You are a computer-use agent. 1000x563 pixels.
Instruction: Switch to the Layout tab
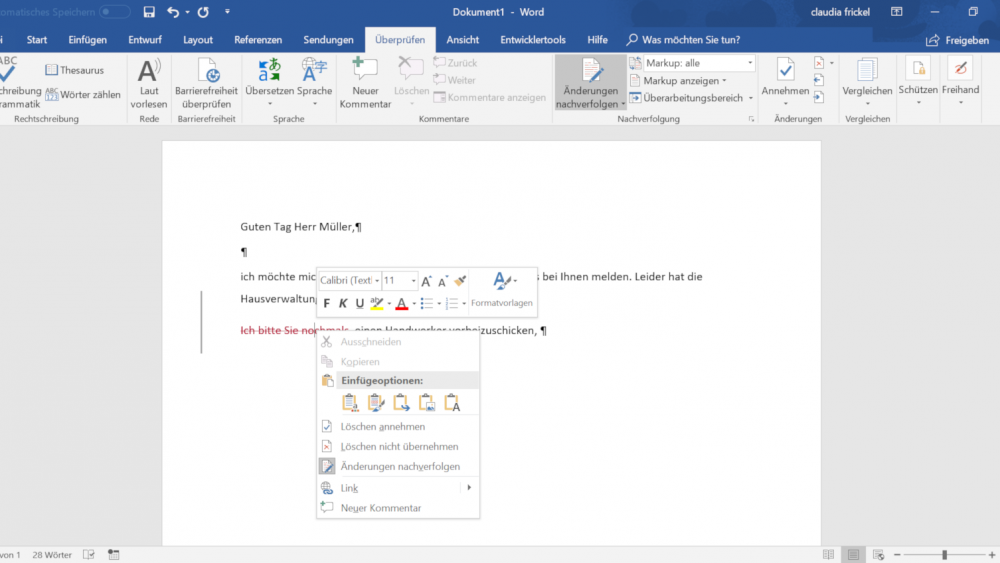[x=198, y=40]
